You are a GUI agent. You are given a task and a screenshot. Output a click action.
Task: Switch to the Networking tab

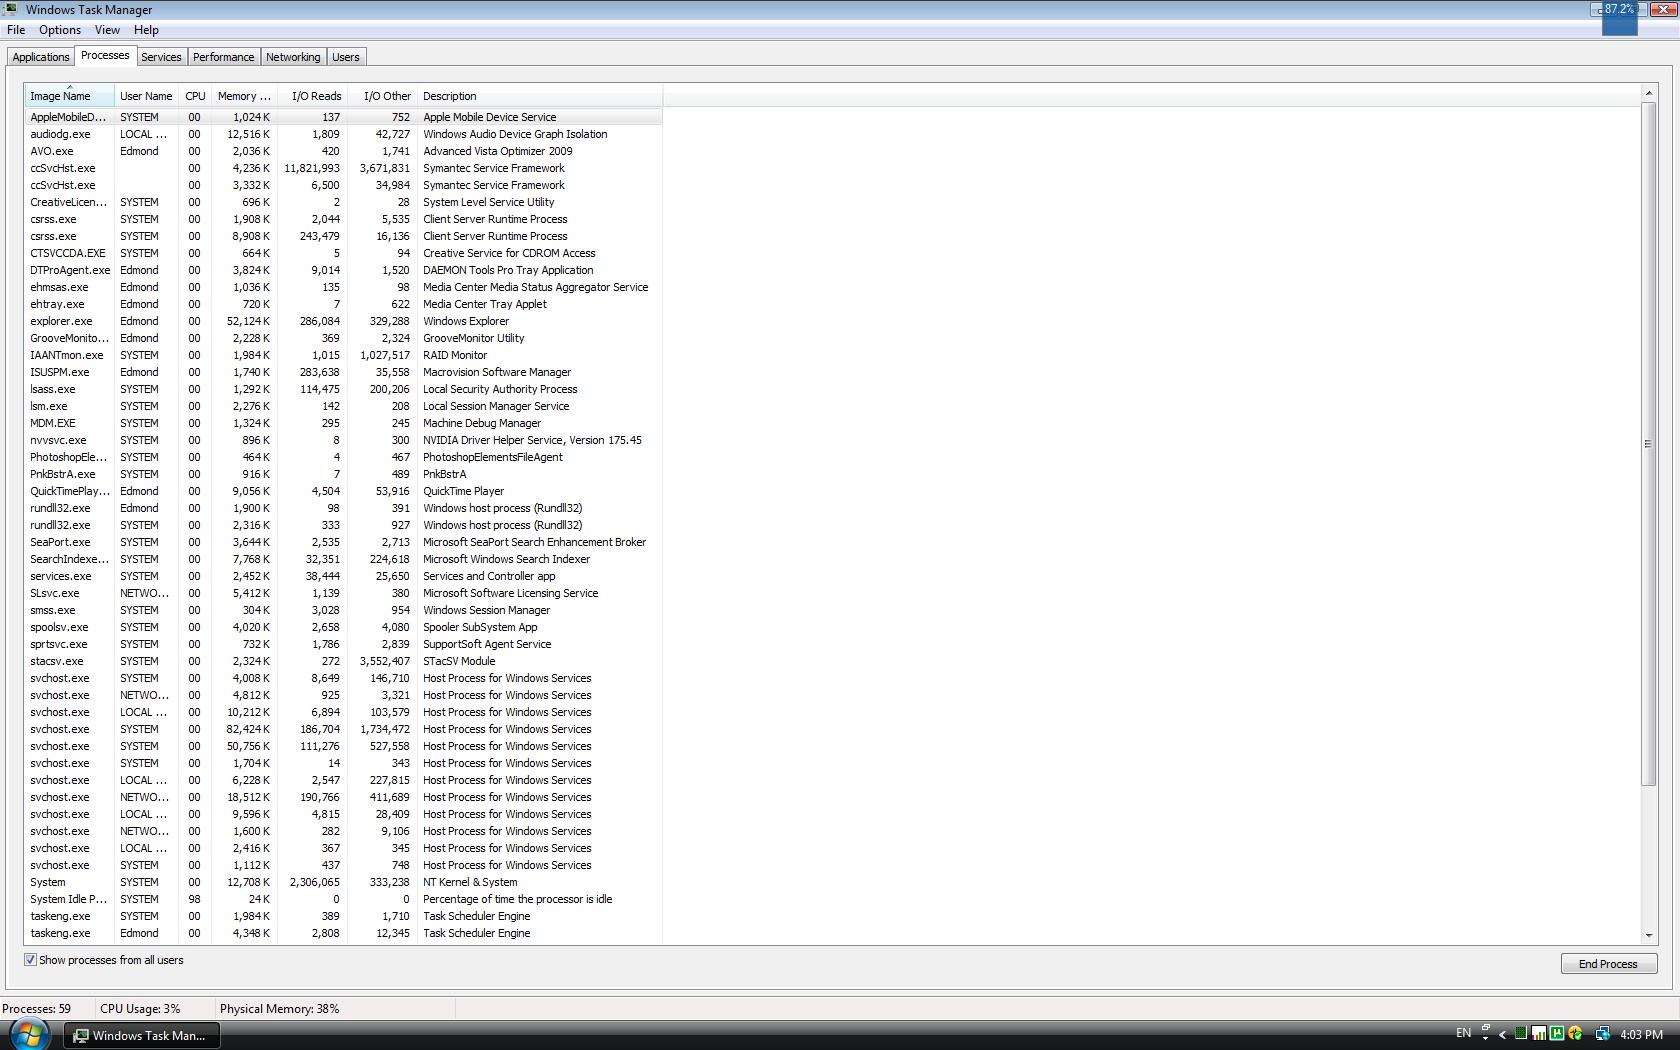click(x=293, y=57)
